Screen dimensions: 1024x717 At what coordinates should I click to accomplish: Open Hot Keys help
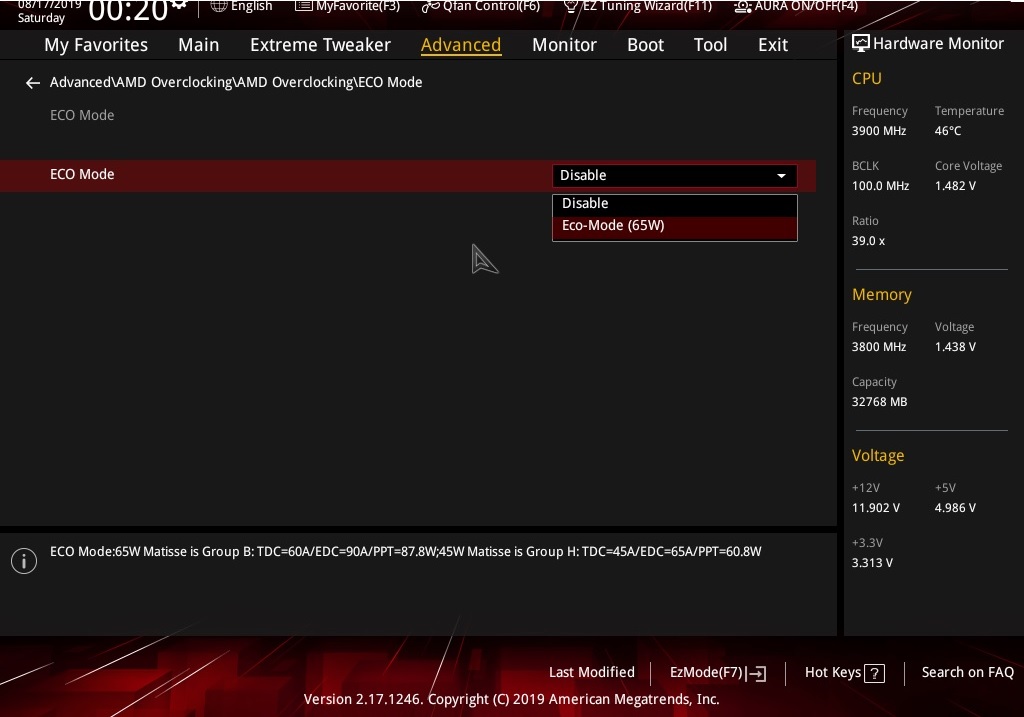pyautogui.click(x=844, y=673)
